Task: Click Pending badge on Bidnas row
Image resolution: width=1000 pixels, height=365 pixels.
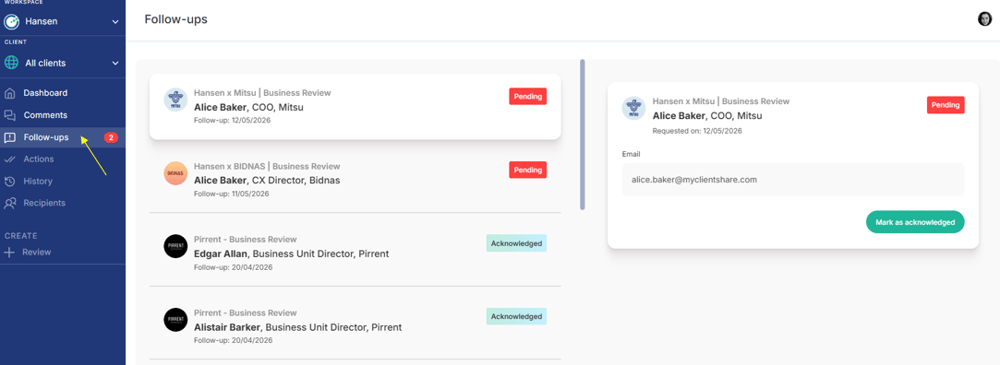Action: click(527, 170)
